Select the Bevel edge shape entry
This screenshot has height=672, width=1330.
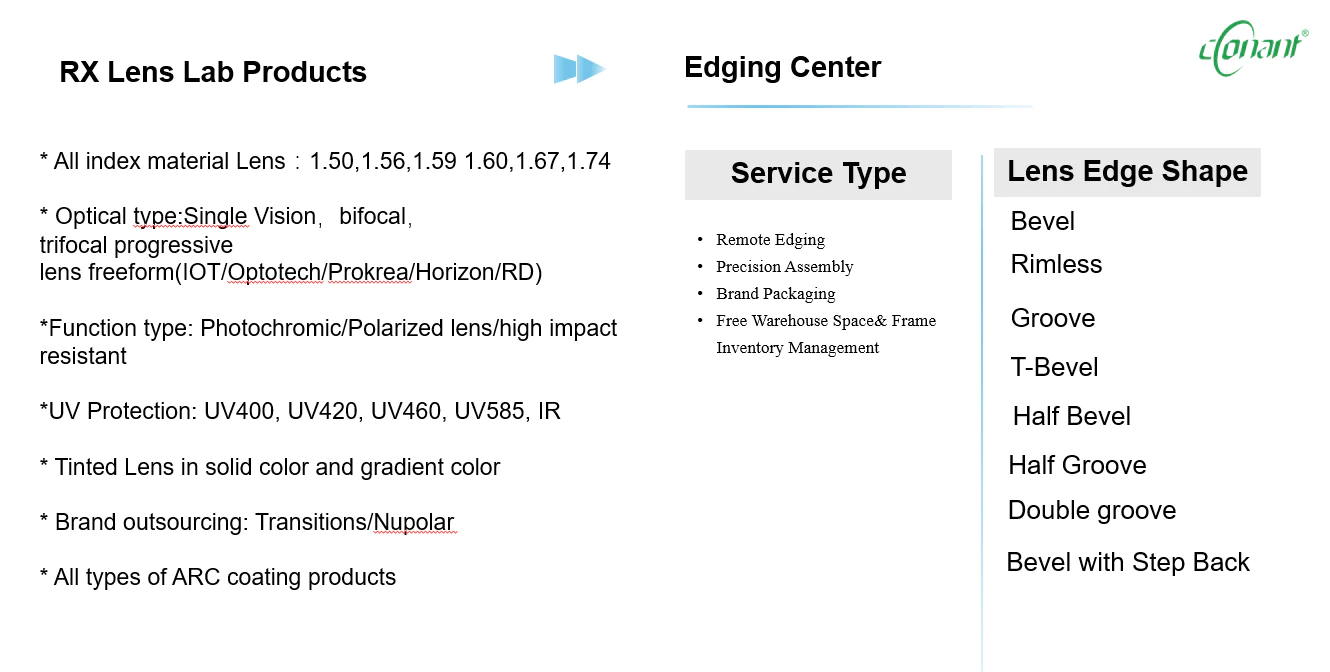click(x=1043, y=221)
